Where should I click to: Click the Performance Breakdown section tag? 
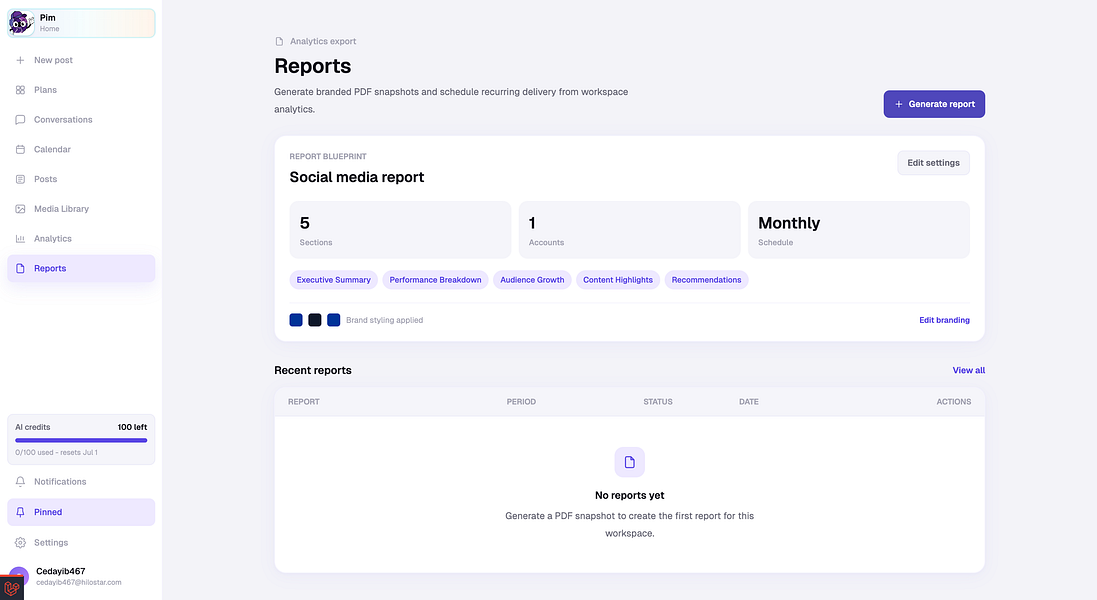tap(435, 280)
